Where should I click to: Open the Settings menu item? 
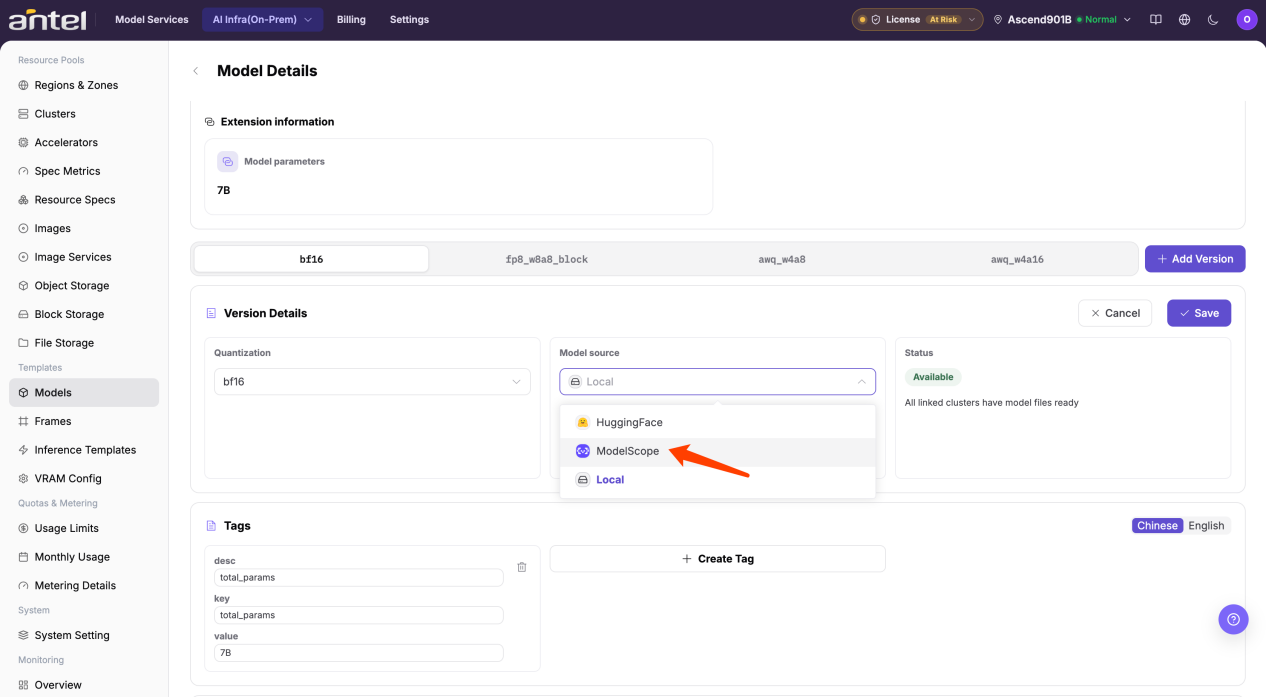409,19
